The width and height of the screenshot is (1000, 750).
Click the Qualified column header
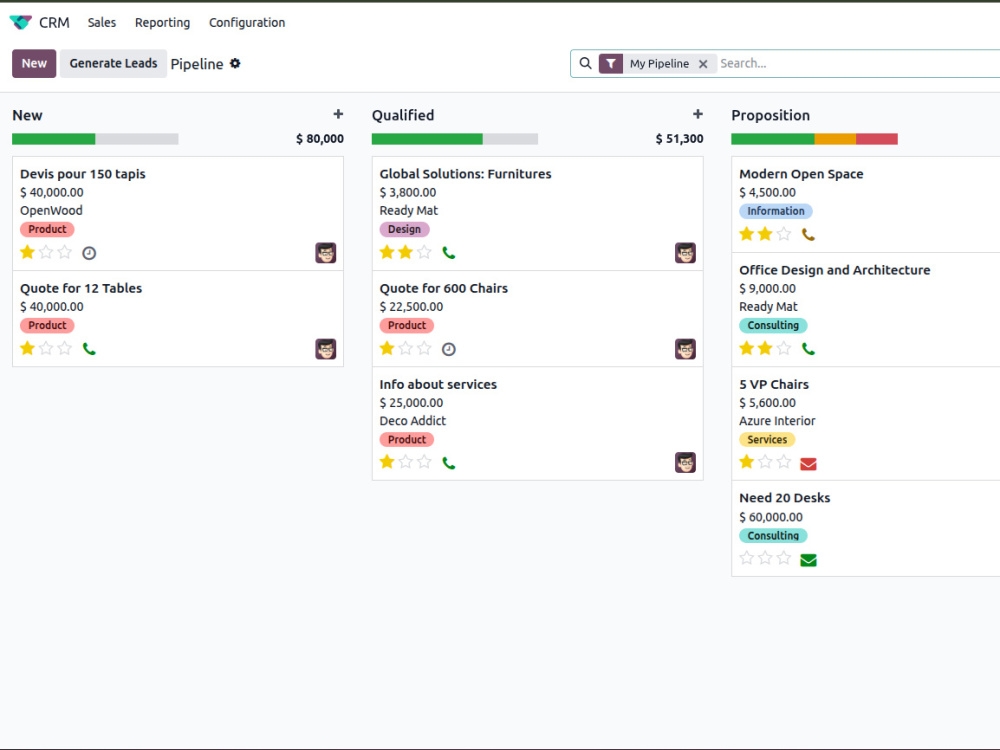(x=403, y=115)
